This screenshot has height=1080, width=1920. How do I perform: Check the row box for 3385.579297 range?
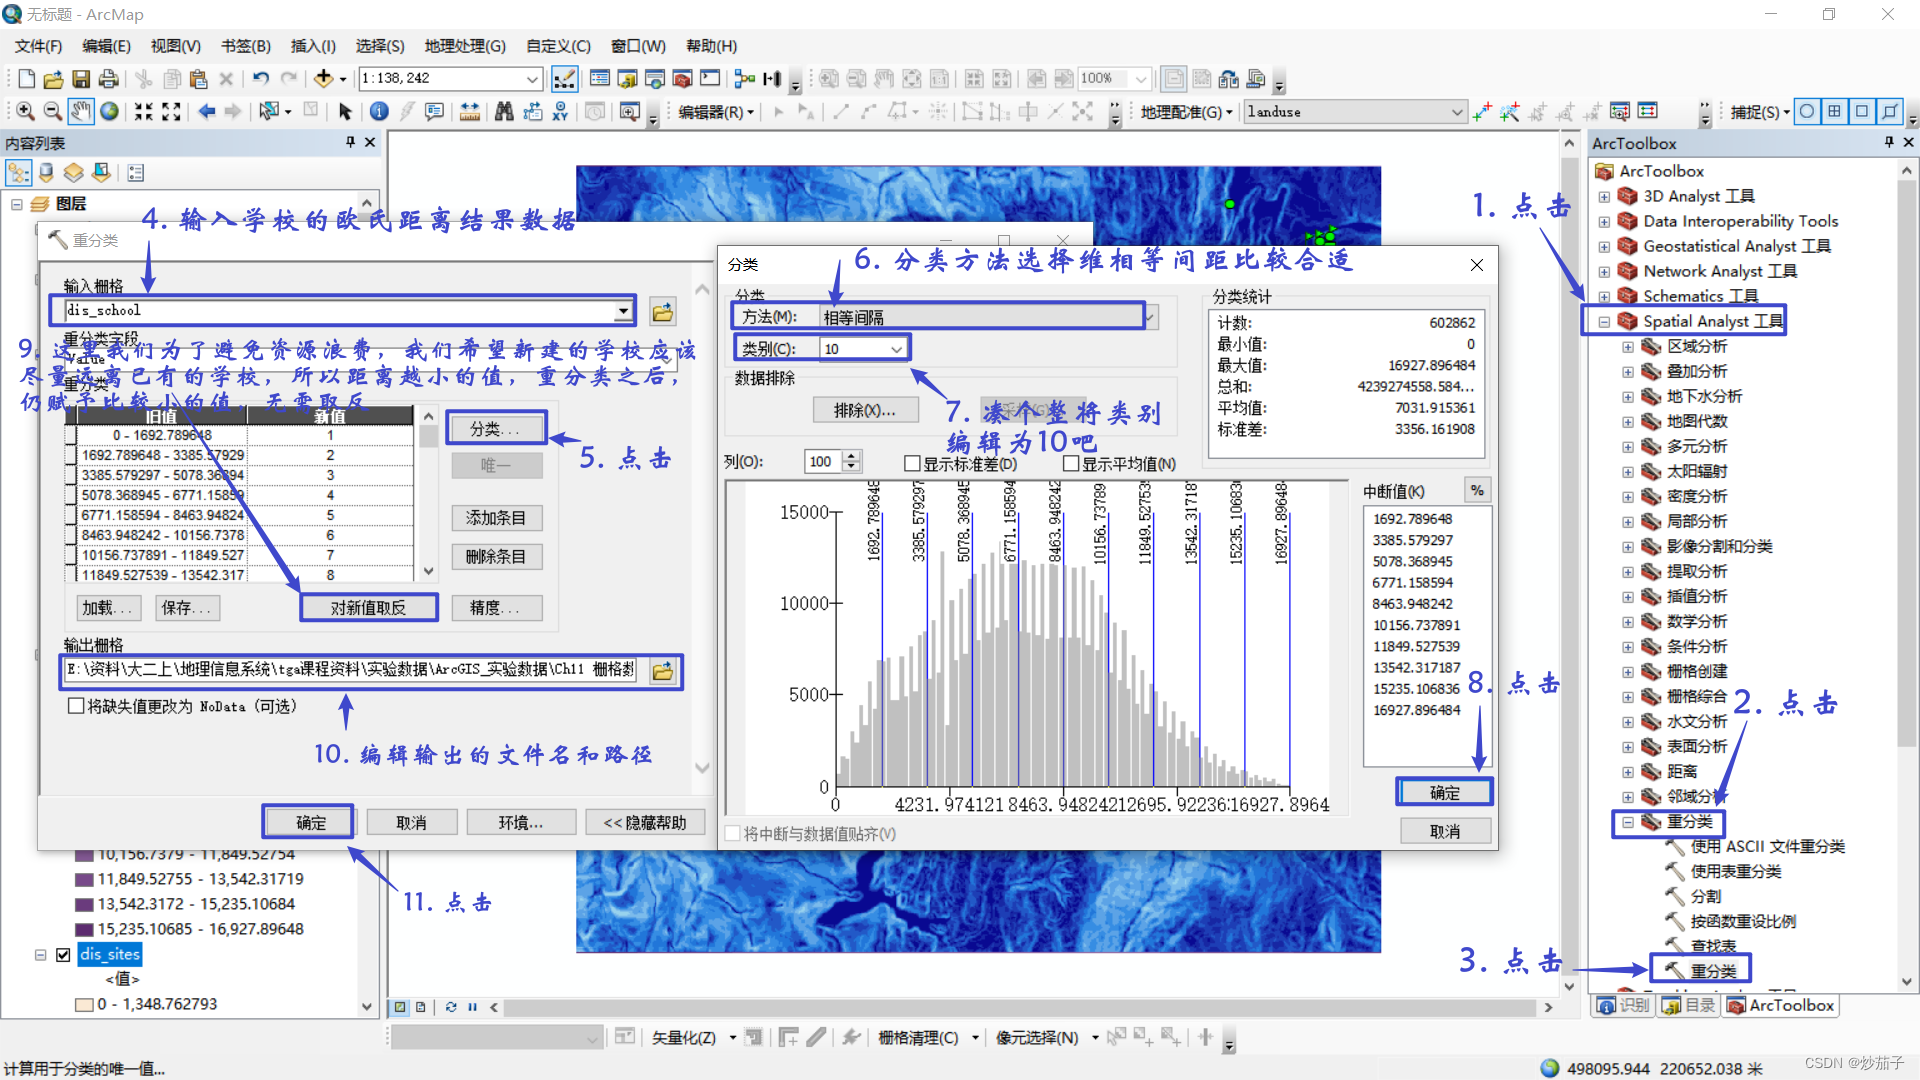(x=70, y=476)
